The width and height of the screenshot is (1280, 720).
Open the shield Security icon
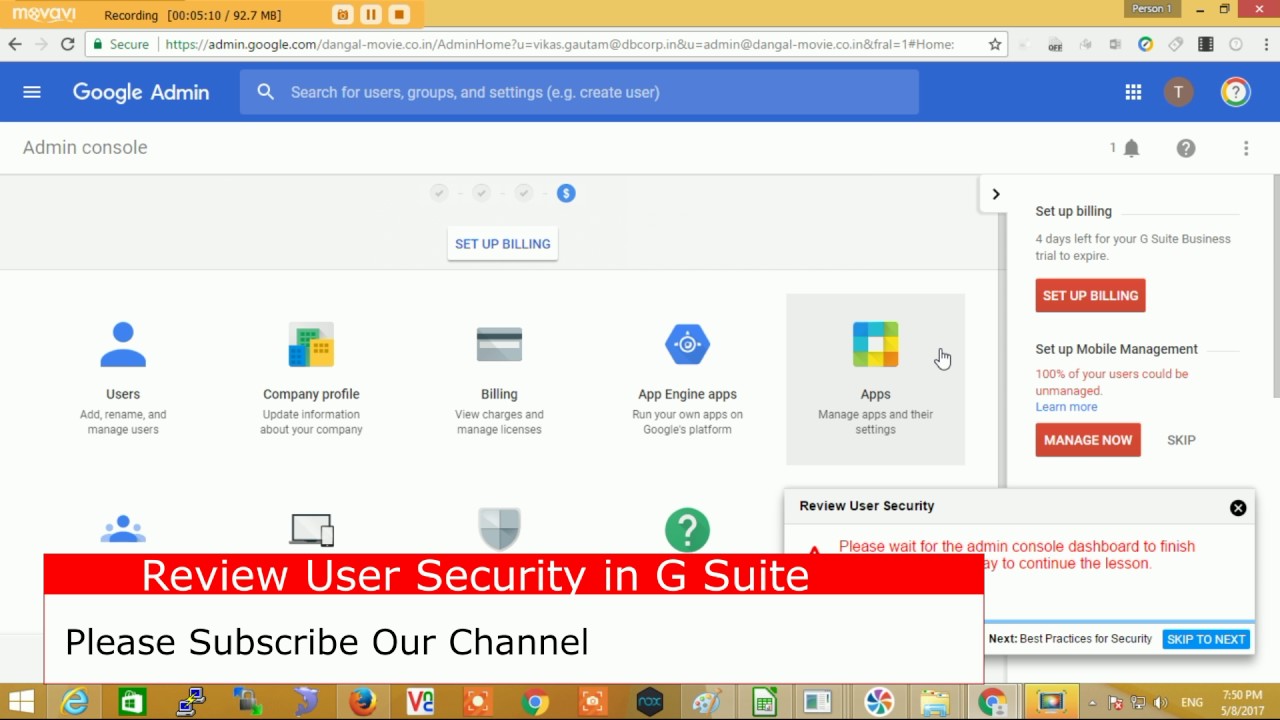tap(499, 530)
